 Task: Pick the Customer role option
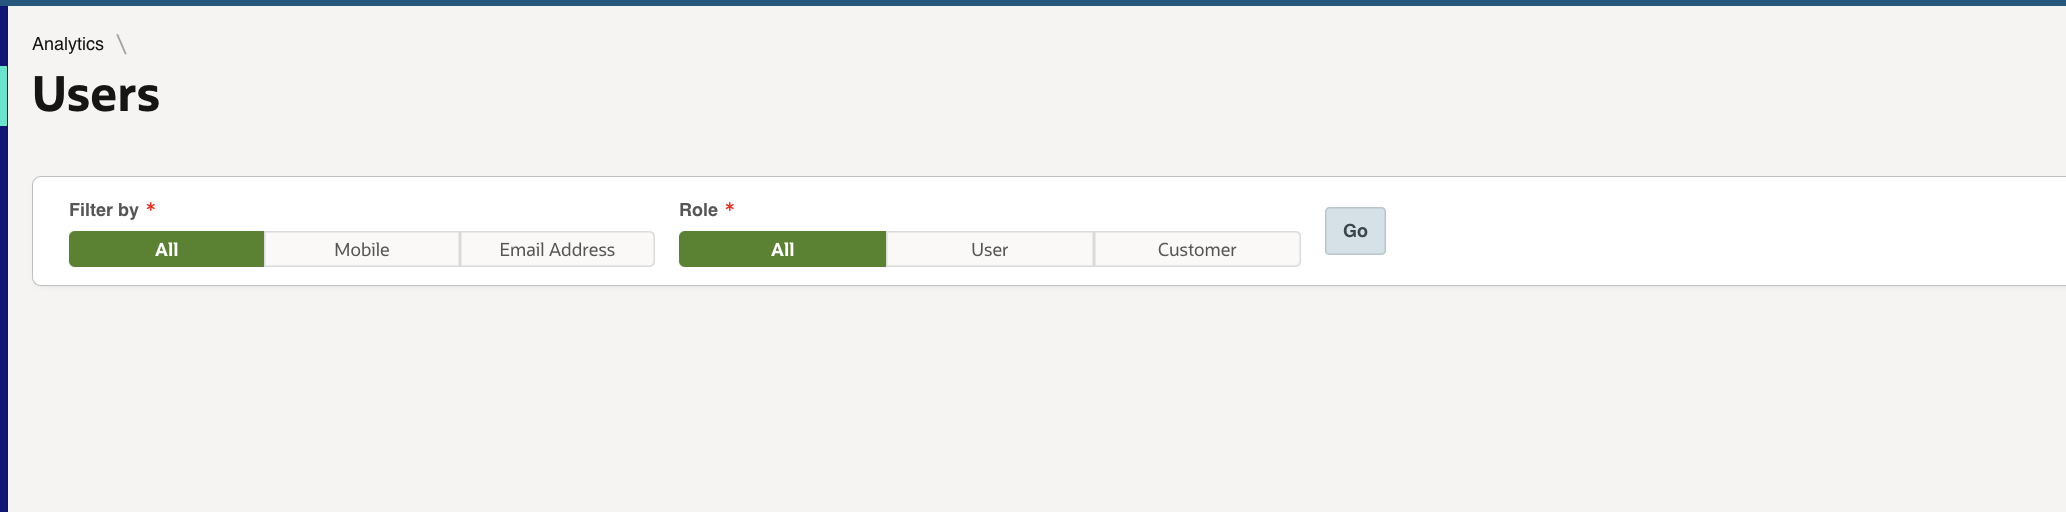coord(1197,249)
